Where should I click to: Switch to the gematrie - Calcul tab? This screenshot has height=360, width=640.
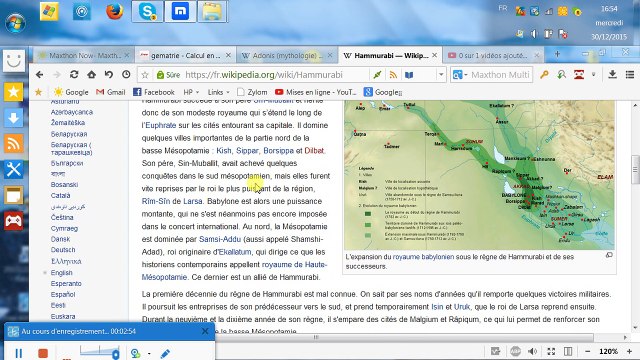point(185,56)
